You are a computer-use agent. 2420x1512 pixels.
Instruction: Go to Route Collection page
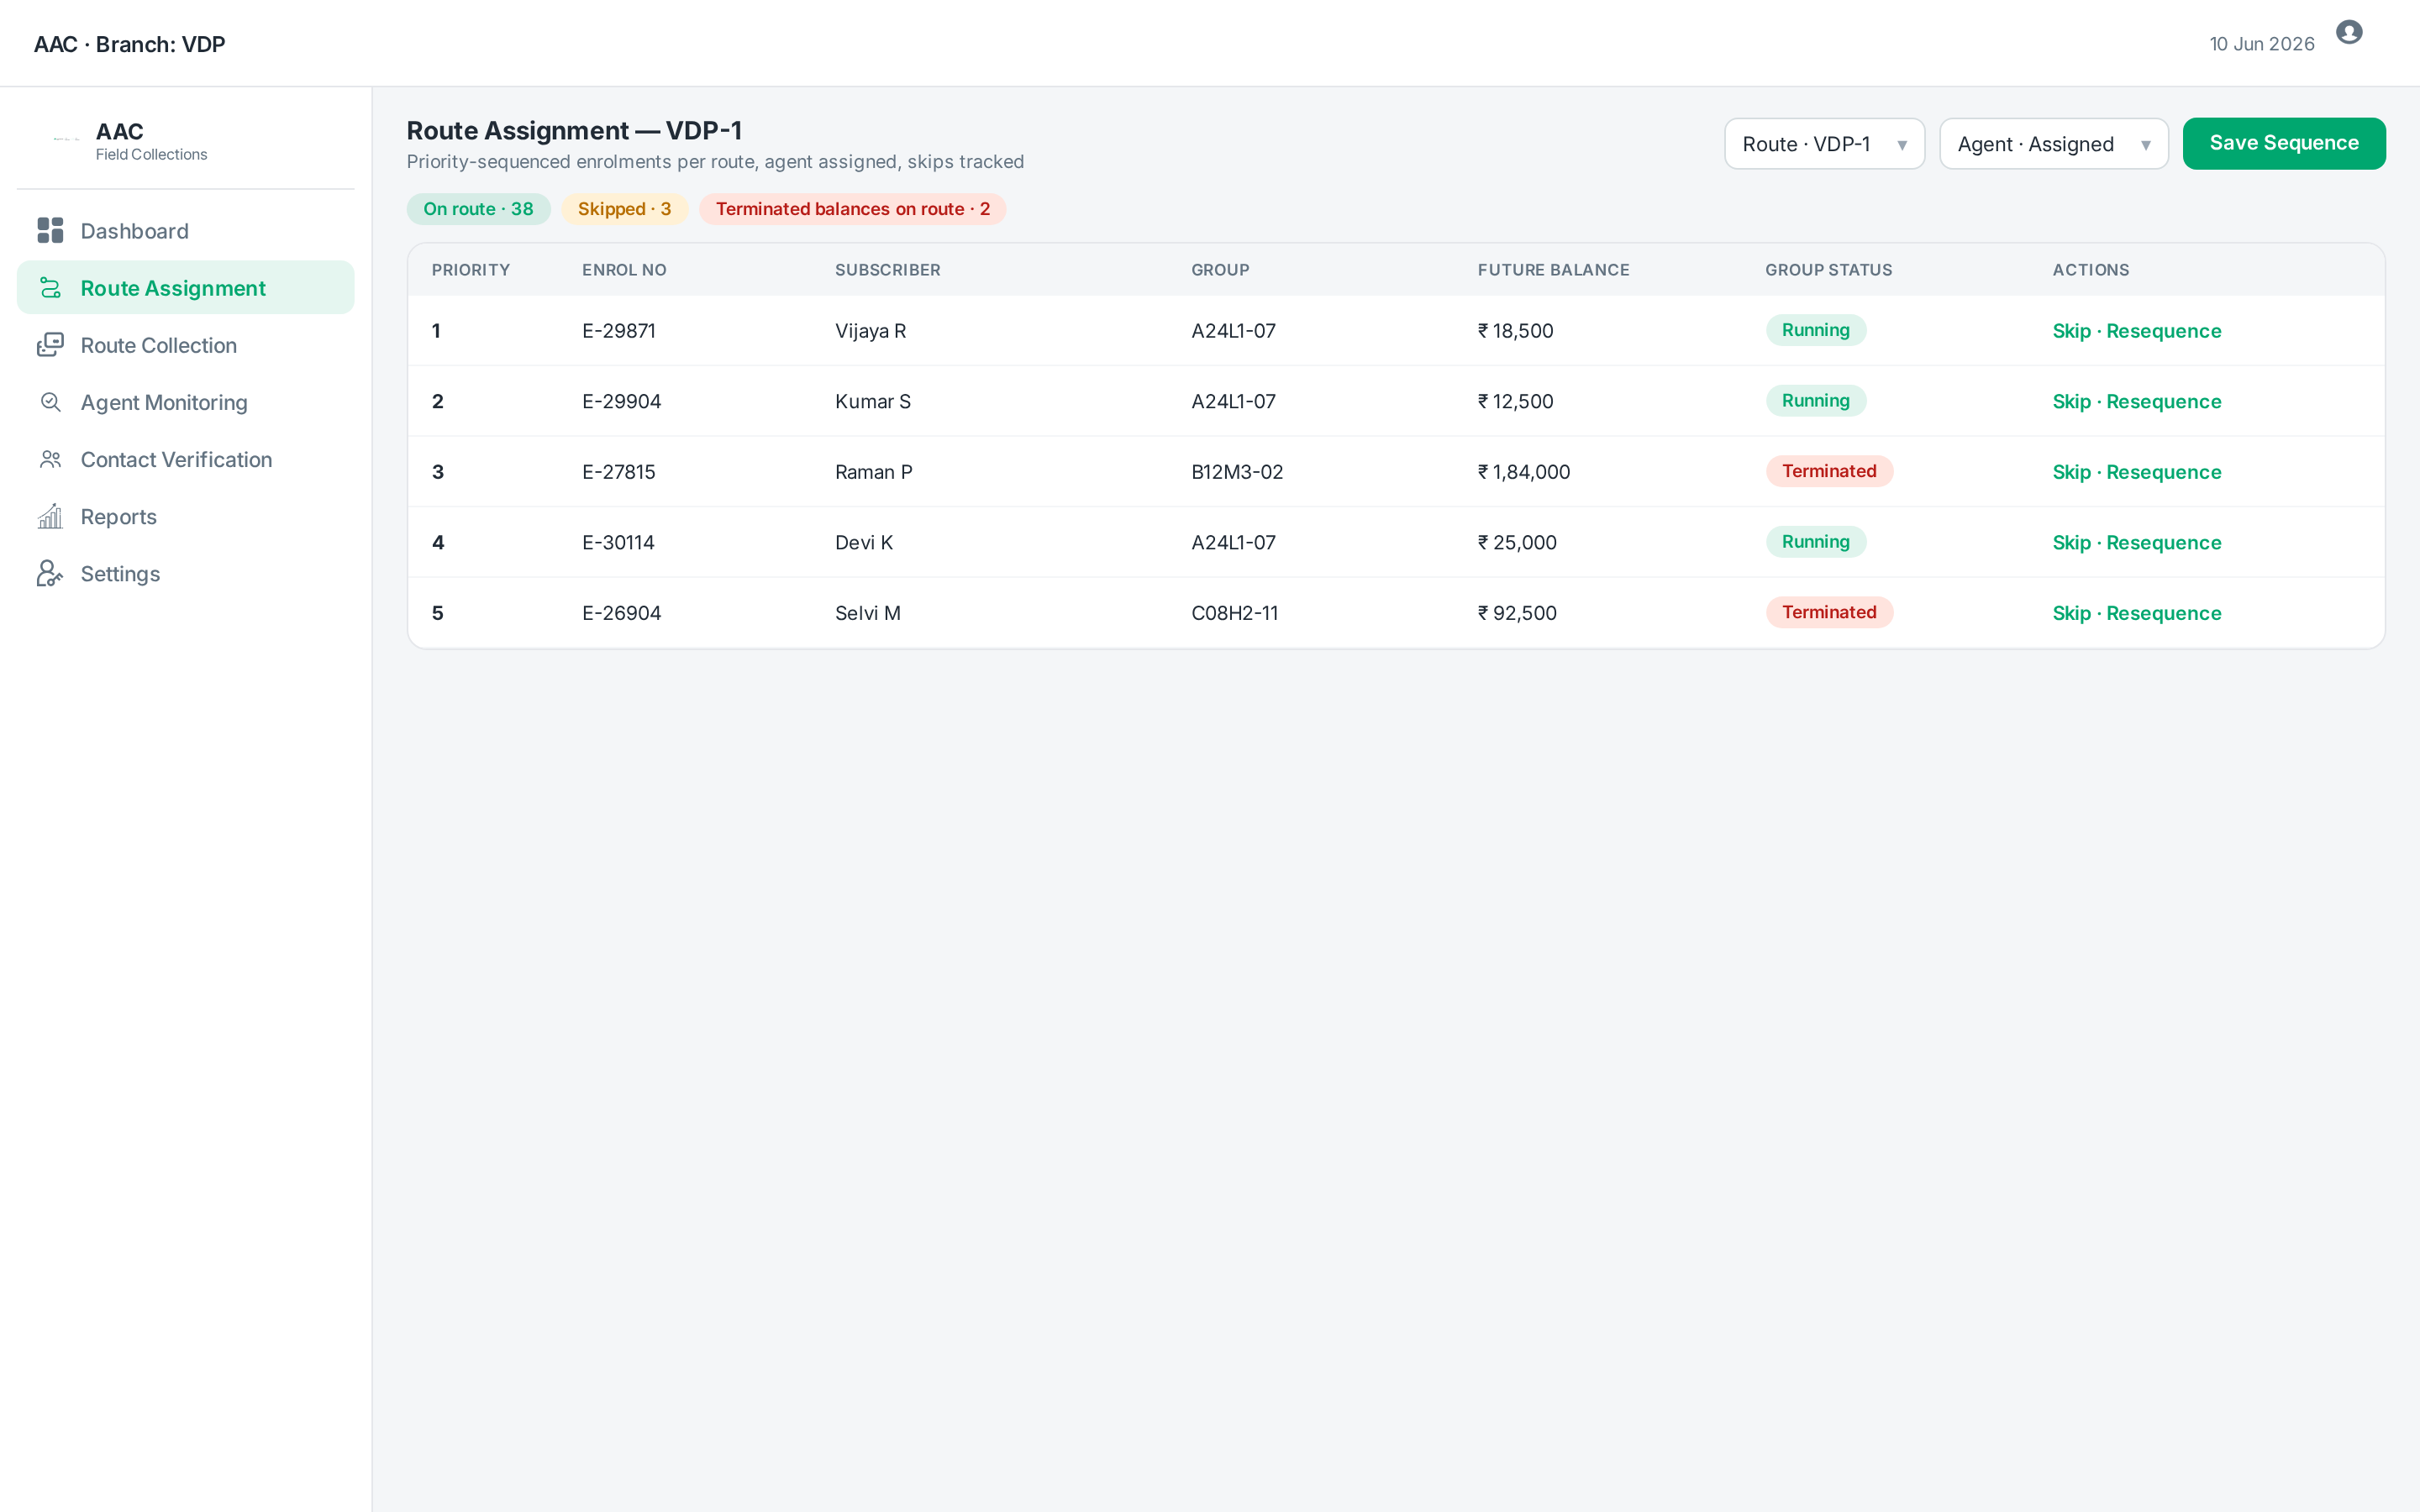click(186, 345)
